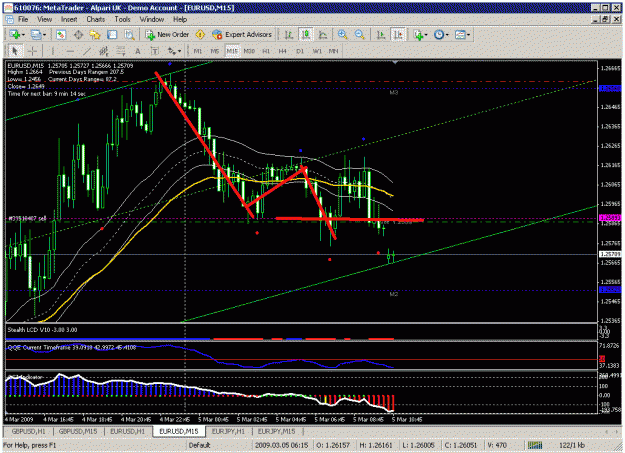
Task: Expand the New Chart dropdown arrow
Action: tap(24, 35)
